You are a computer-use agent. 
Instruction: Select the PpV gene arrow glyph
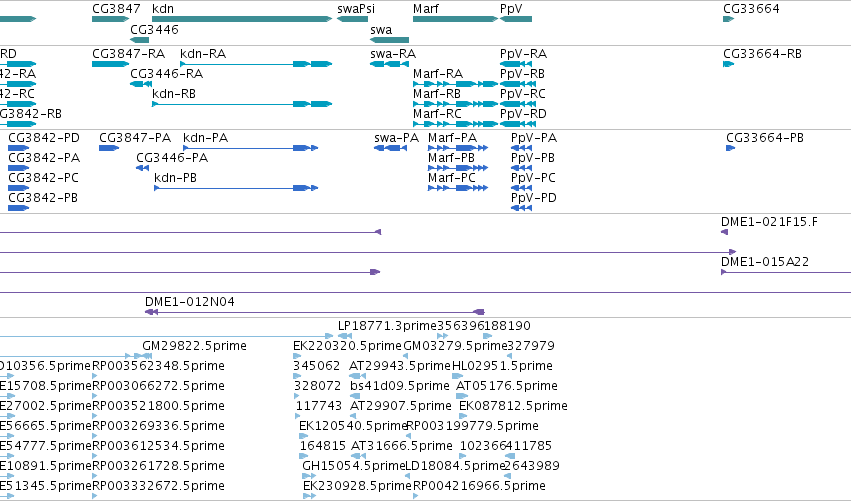pos(516,19)
